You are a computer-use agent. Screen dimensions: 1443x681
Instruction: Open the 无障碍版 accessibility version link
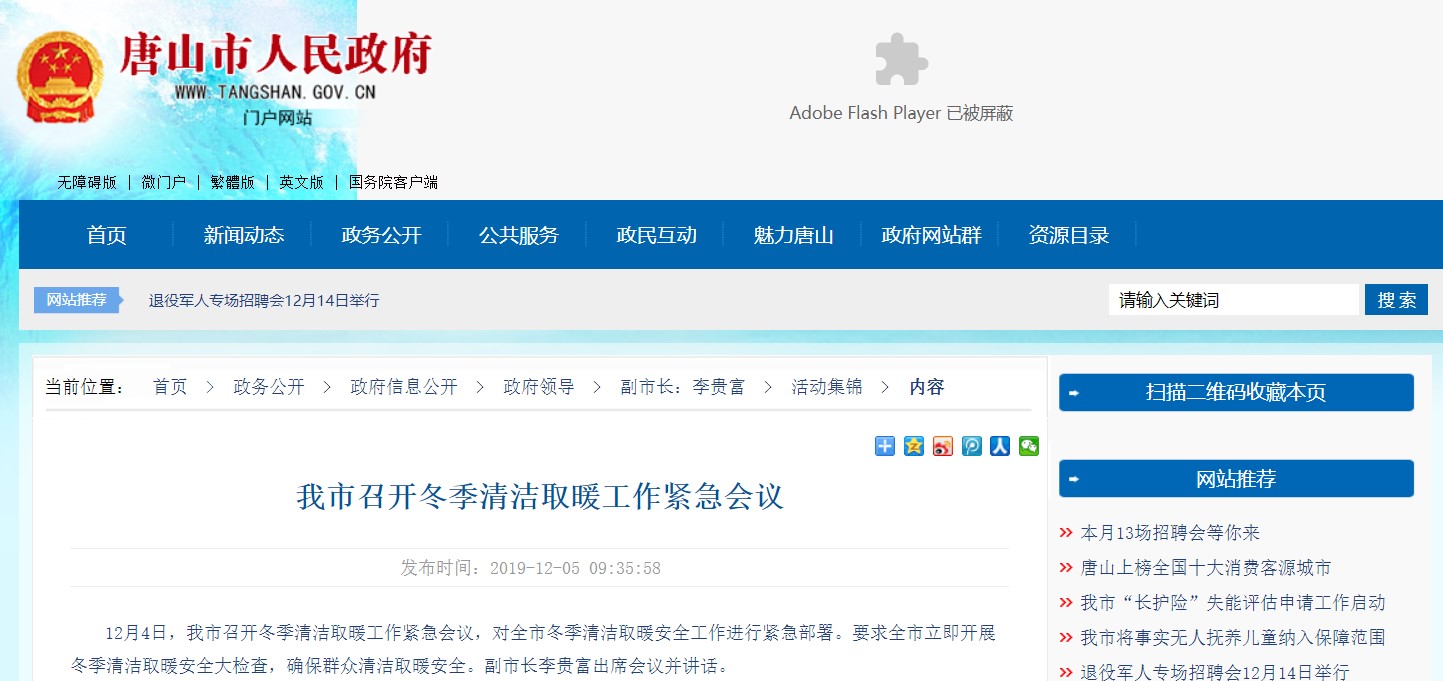(x=87, y=182)
